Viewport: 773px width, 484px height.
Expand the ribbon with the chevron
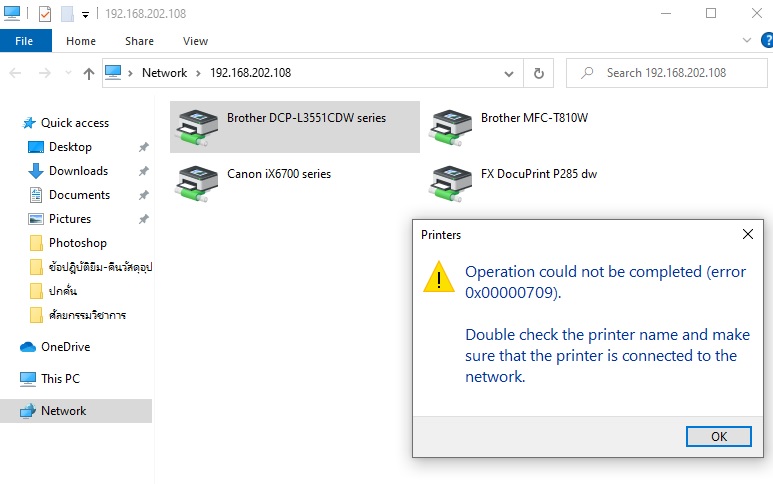747,40
